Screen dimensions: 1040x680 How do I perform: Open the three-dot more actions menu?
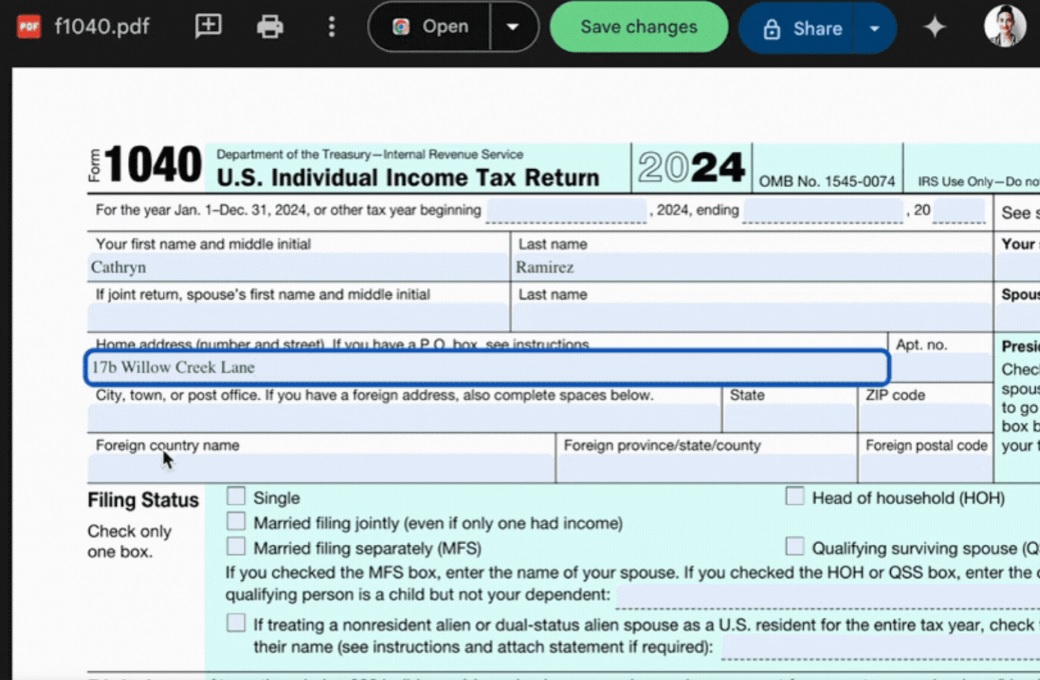pos(332,27)
